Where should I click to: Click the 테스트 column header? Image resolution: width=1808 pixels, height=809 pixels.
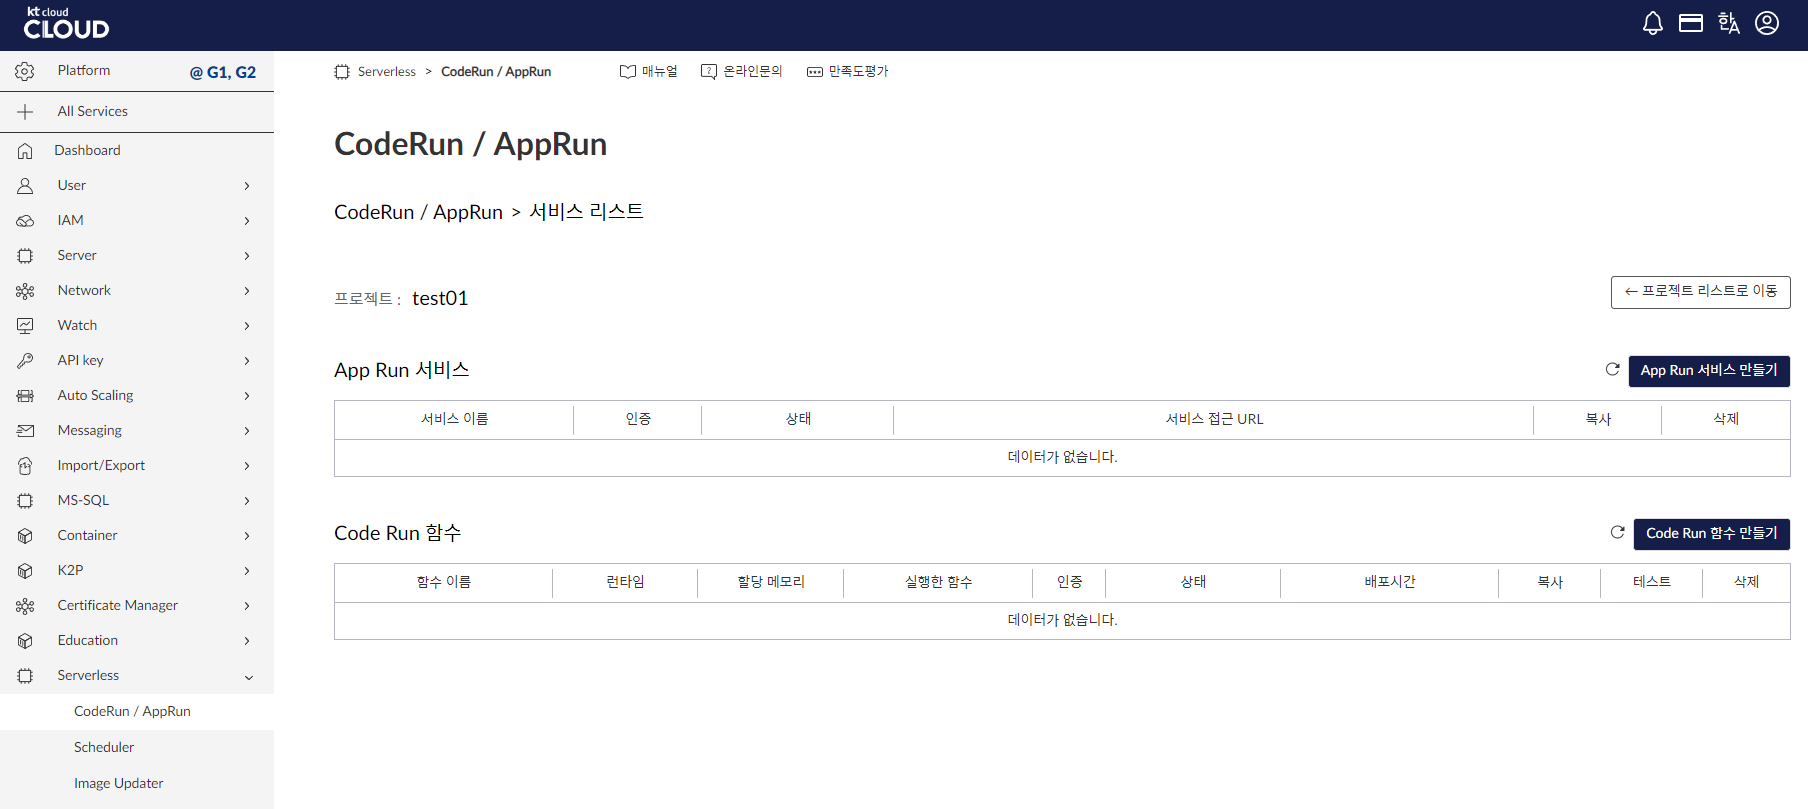(x=1652, y=582)
